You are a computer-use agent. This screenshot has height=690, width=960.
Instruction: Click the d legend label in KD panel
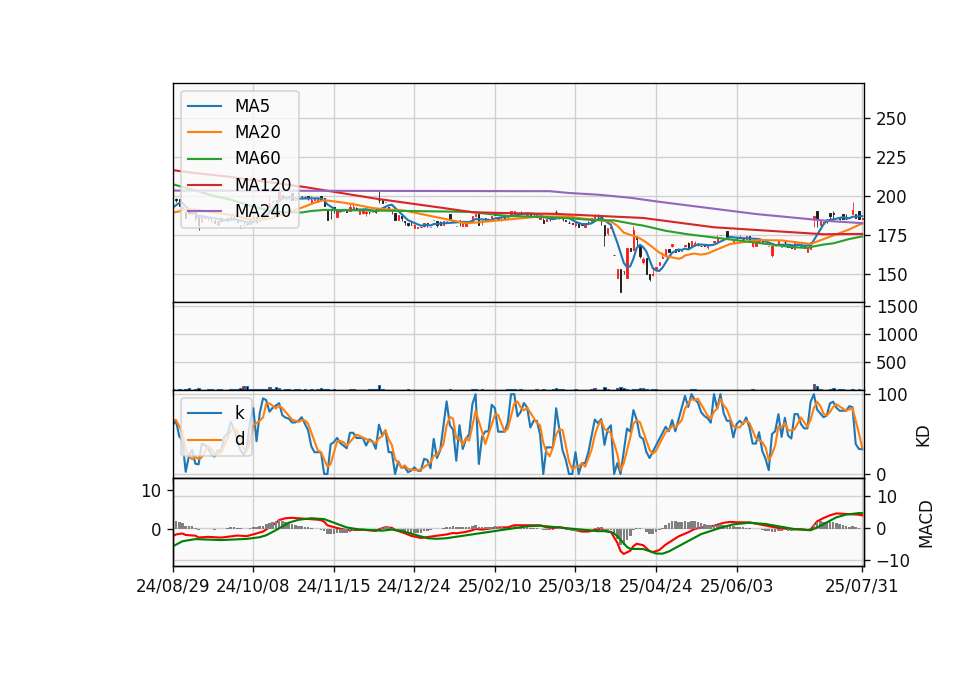[240, 439]
